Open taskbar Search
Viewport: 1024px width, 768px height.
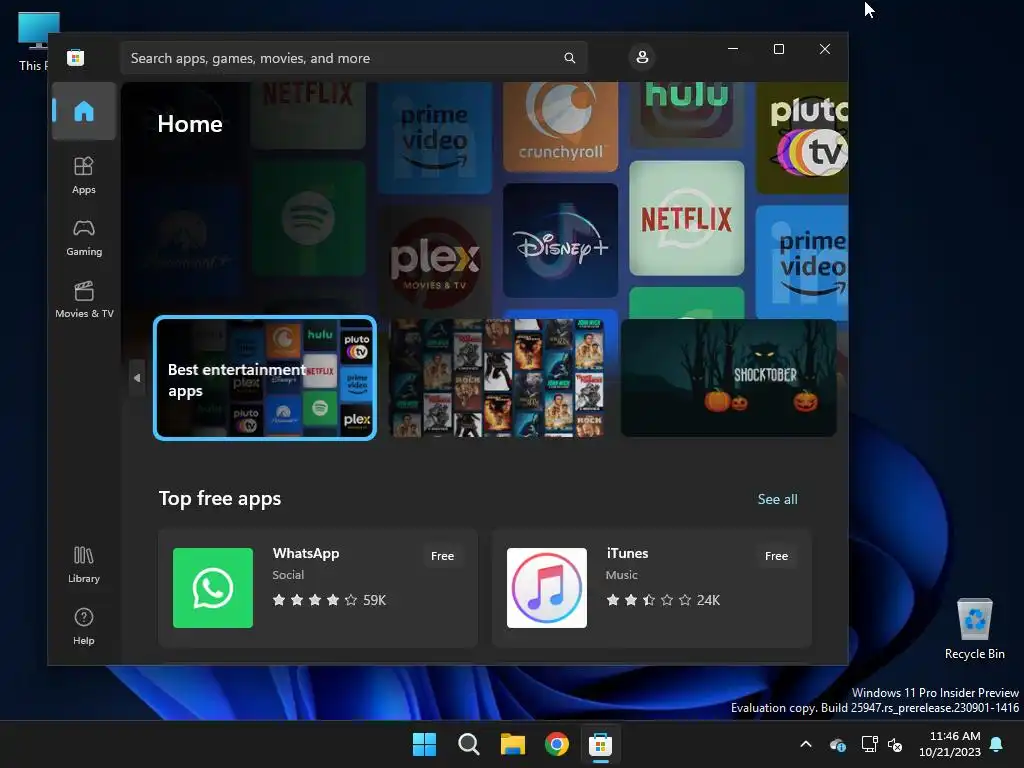[x=469, y=744]
